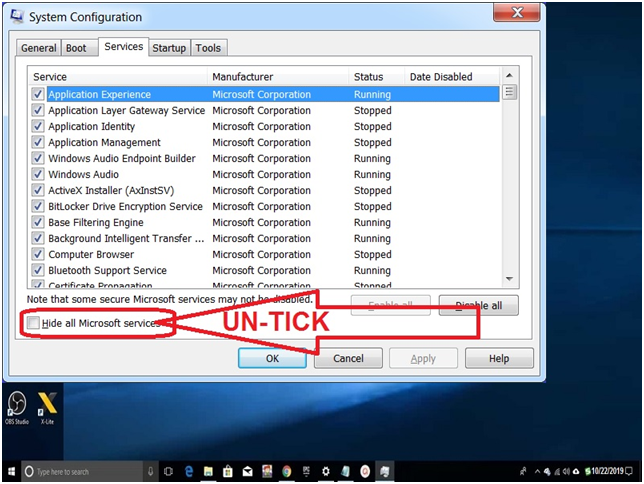Uncheck the Application Experience service checkbox
The width and height of the screenshot is (644, 484).
click(x=38, y=94)
